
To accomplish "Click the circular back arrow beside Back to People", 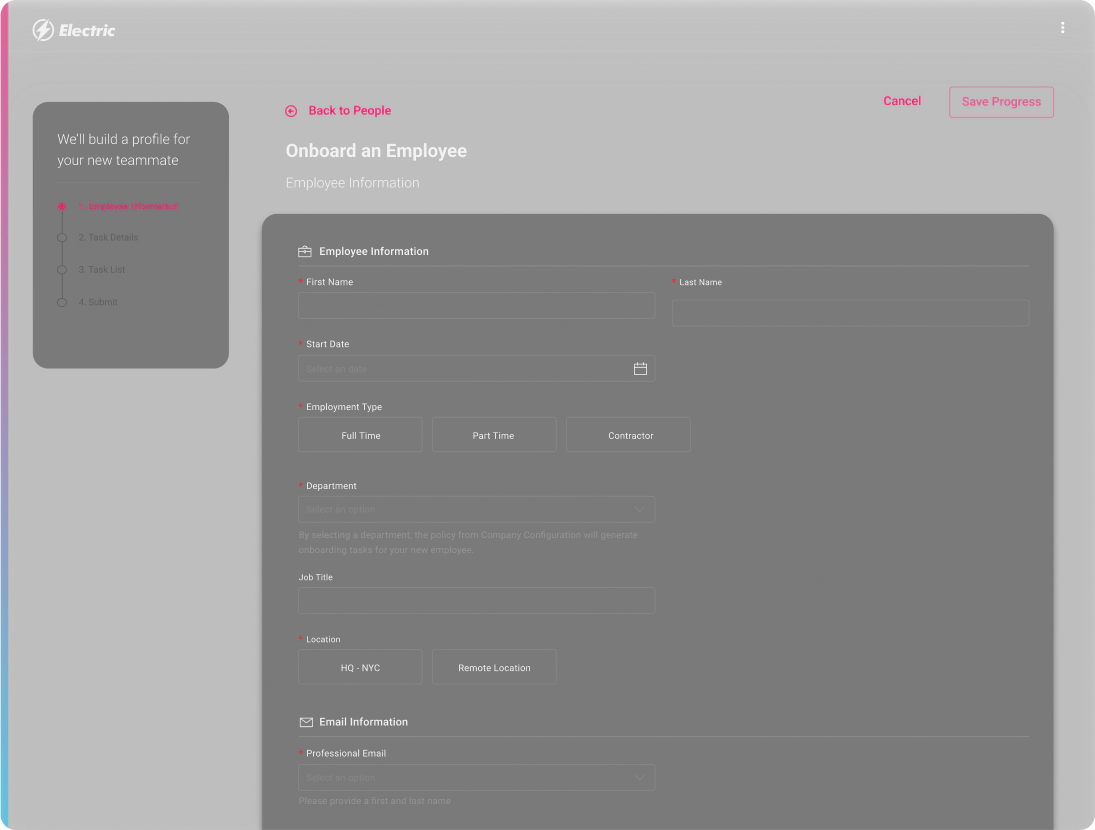I will point(291,111).
